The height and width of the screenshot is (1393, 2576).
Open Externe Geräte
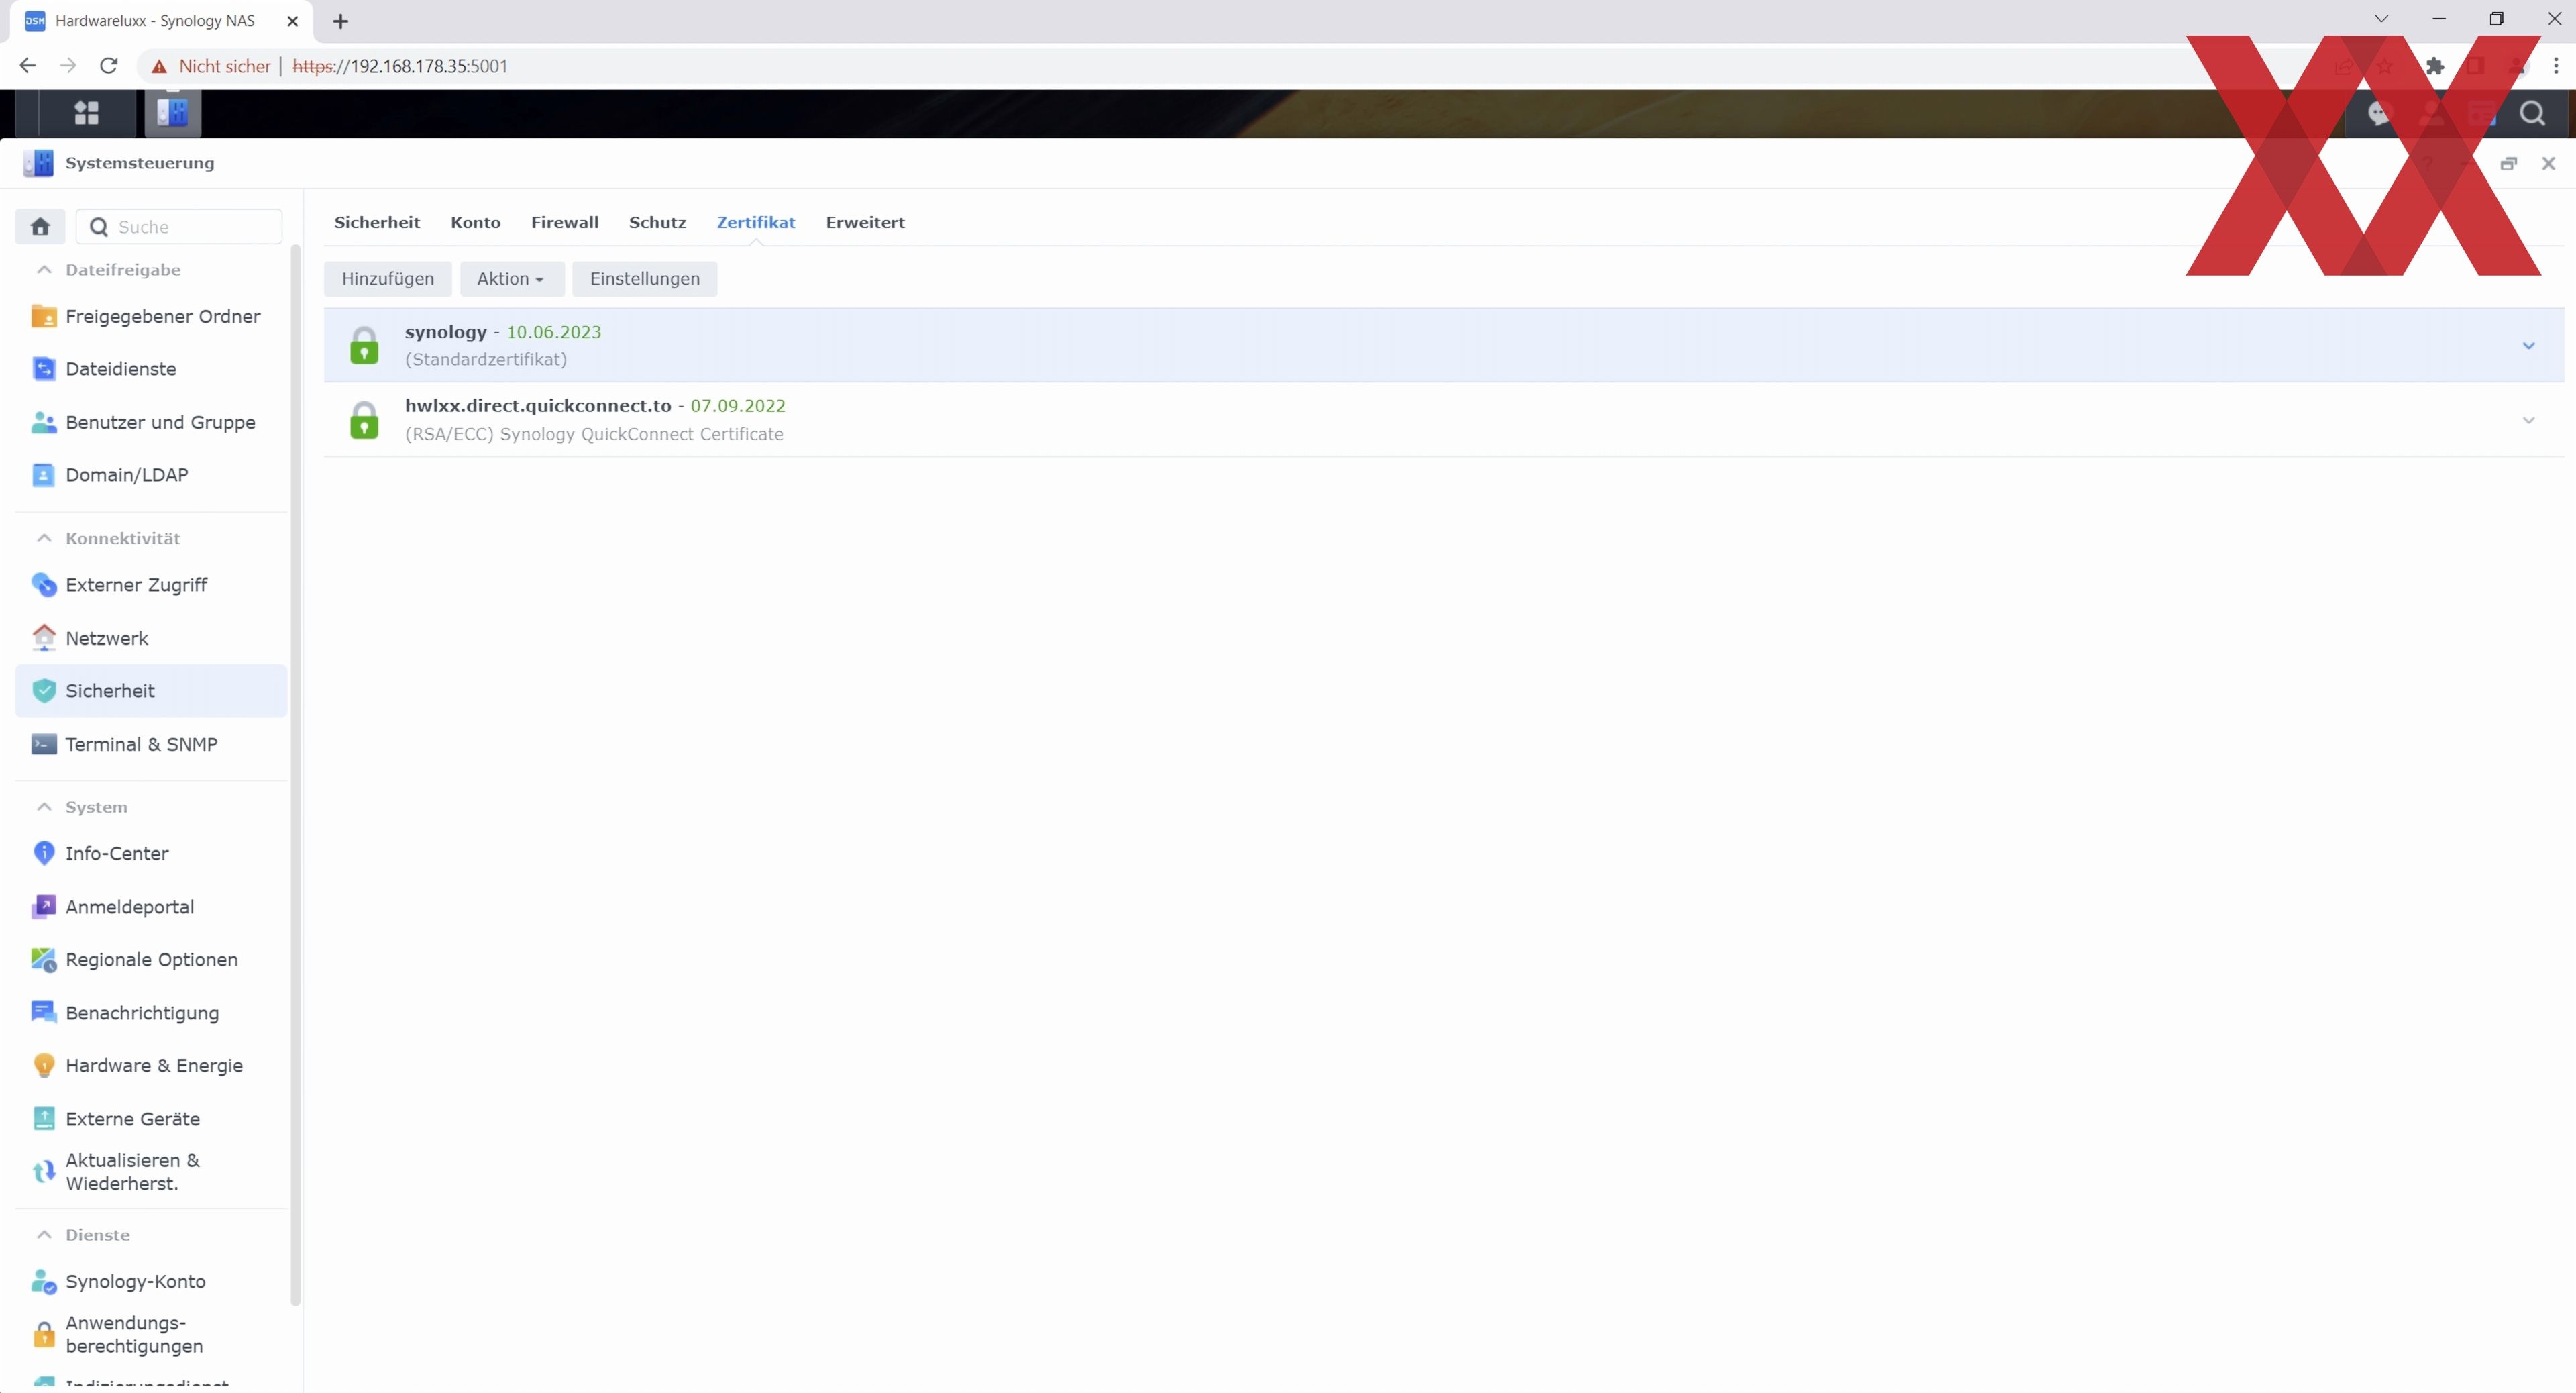click(x=151, y=1119)
